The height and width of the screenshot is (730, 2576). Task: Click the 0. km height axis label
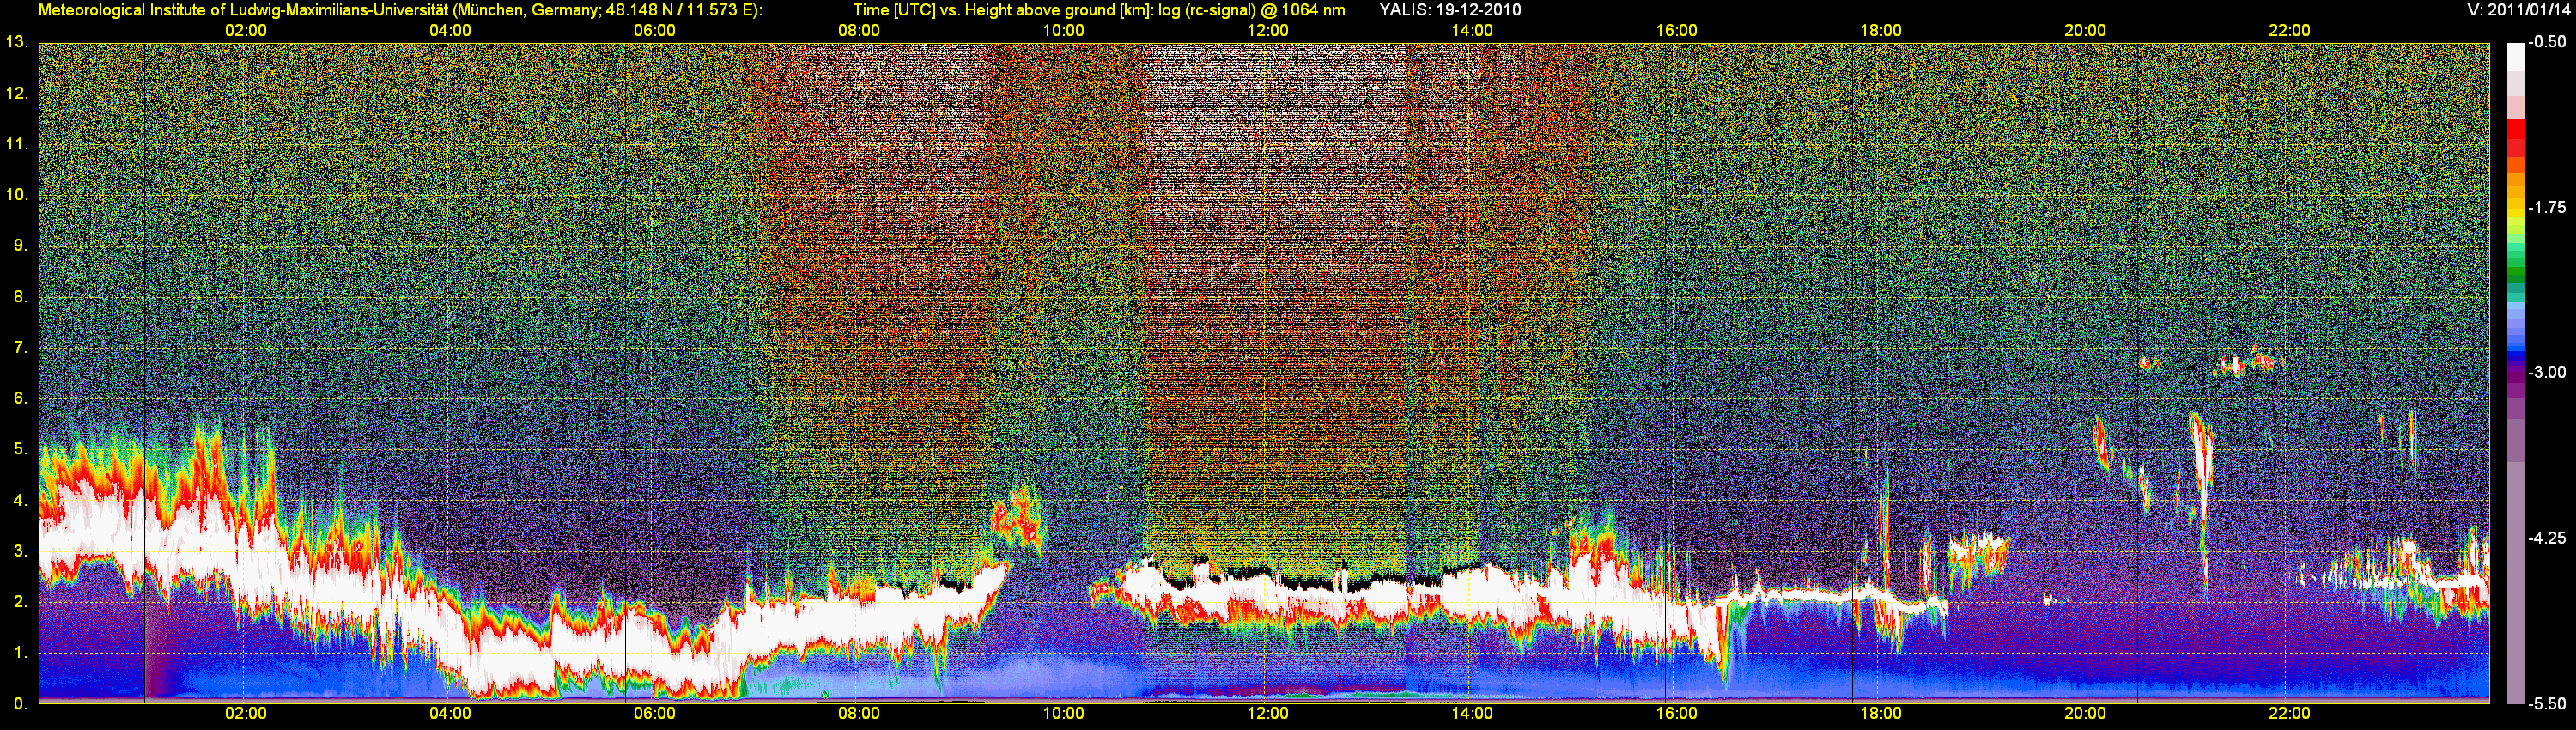(20, 704)
